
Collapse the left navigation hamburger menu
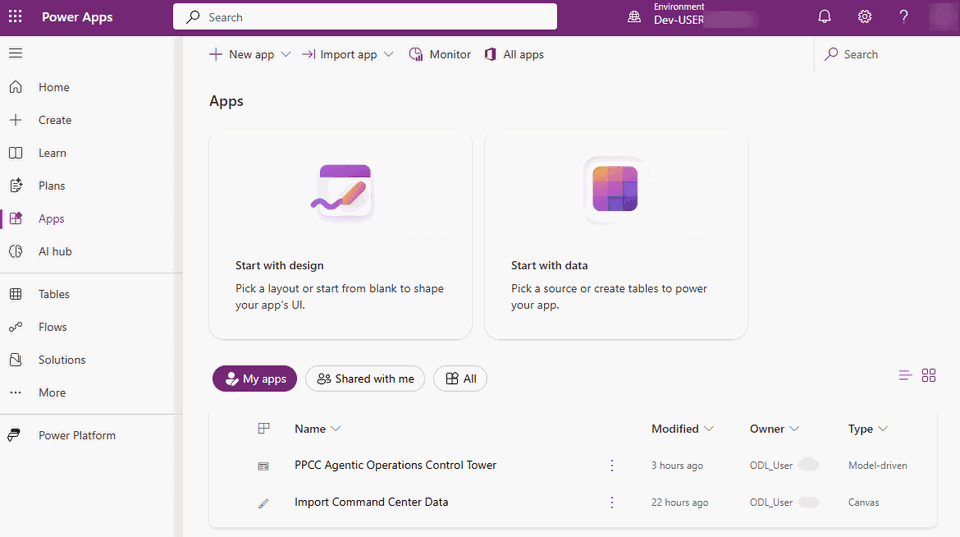(15, 53)
